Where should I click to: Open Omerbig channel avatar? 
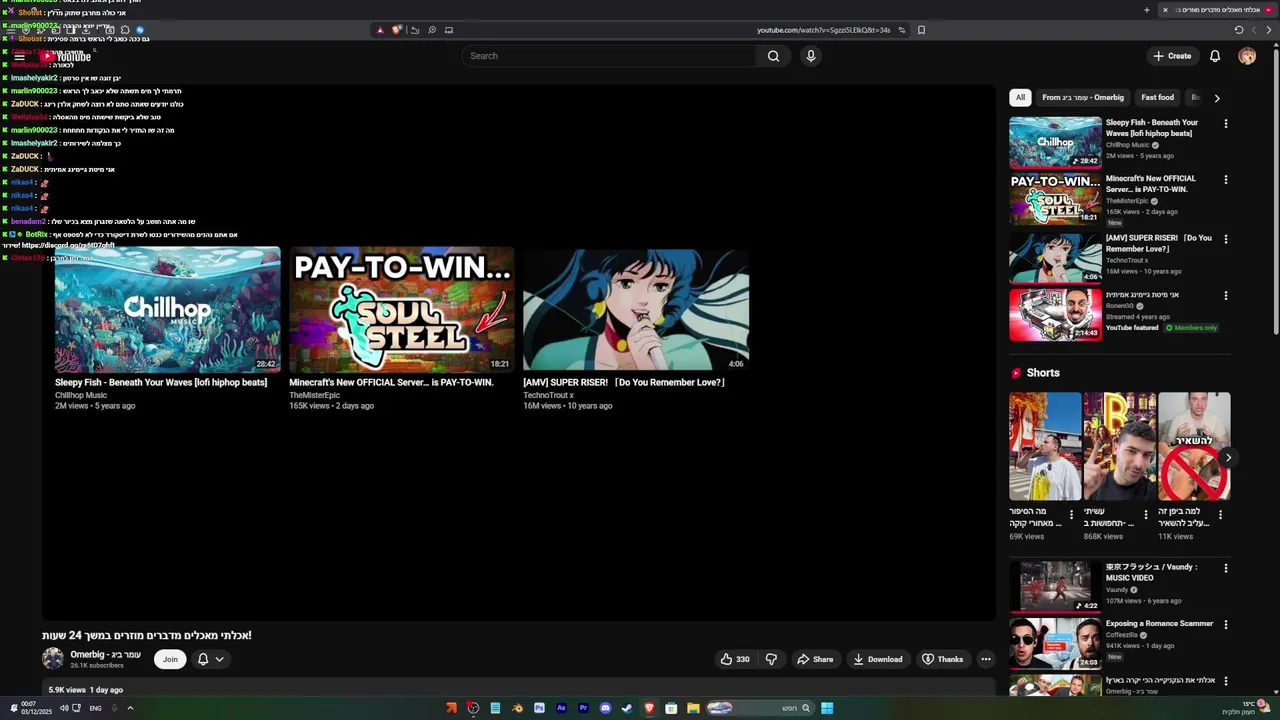[x=53, y=658]
